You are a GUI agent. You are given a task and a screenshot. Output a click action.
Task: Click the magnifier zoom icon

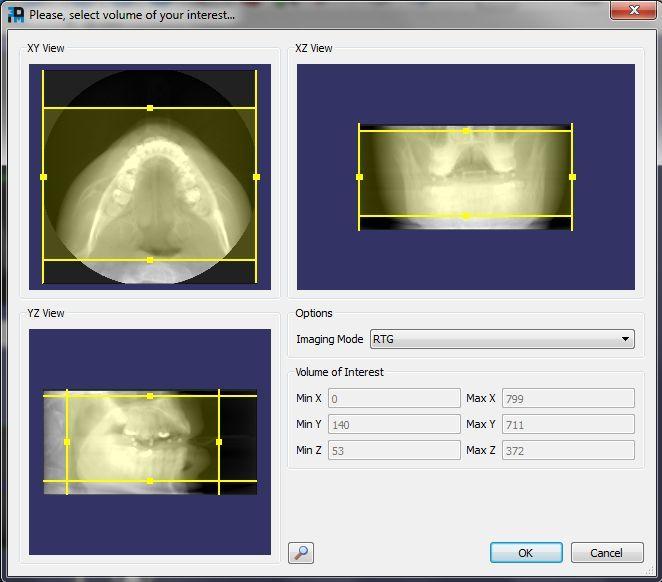tap(299, 552)
